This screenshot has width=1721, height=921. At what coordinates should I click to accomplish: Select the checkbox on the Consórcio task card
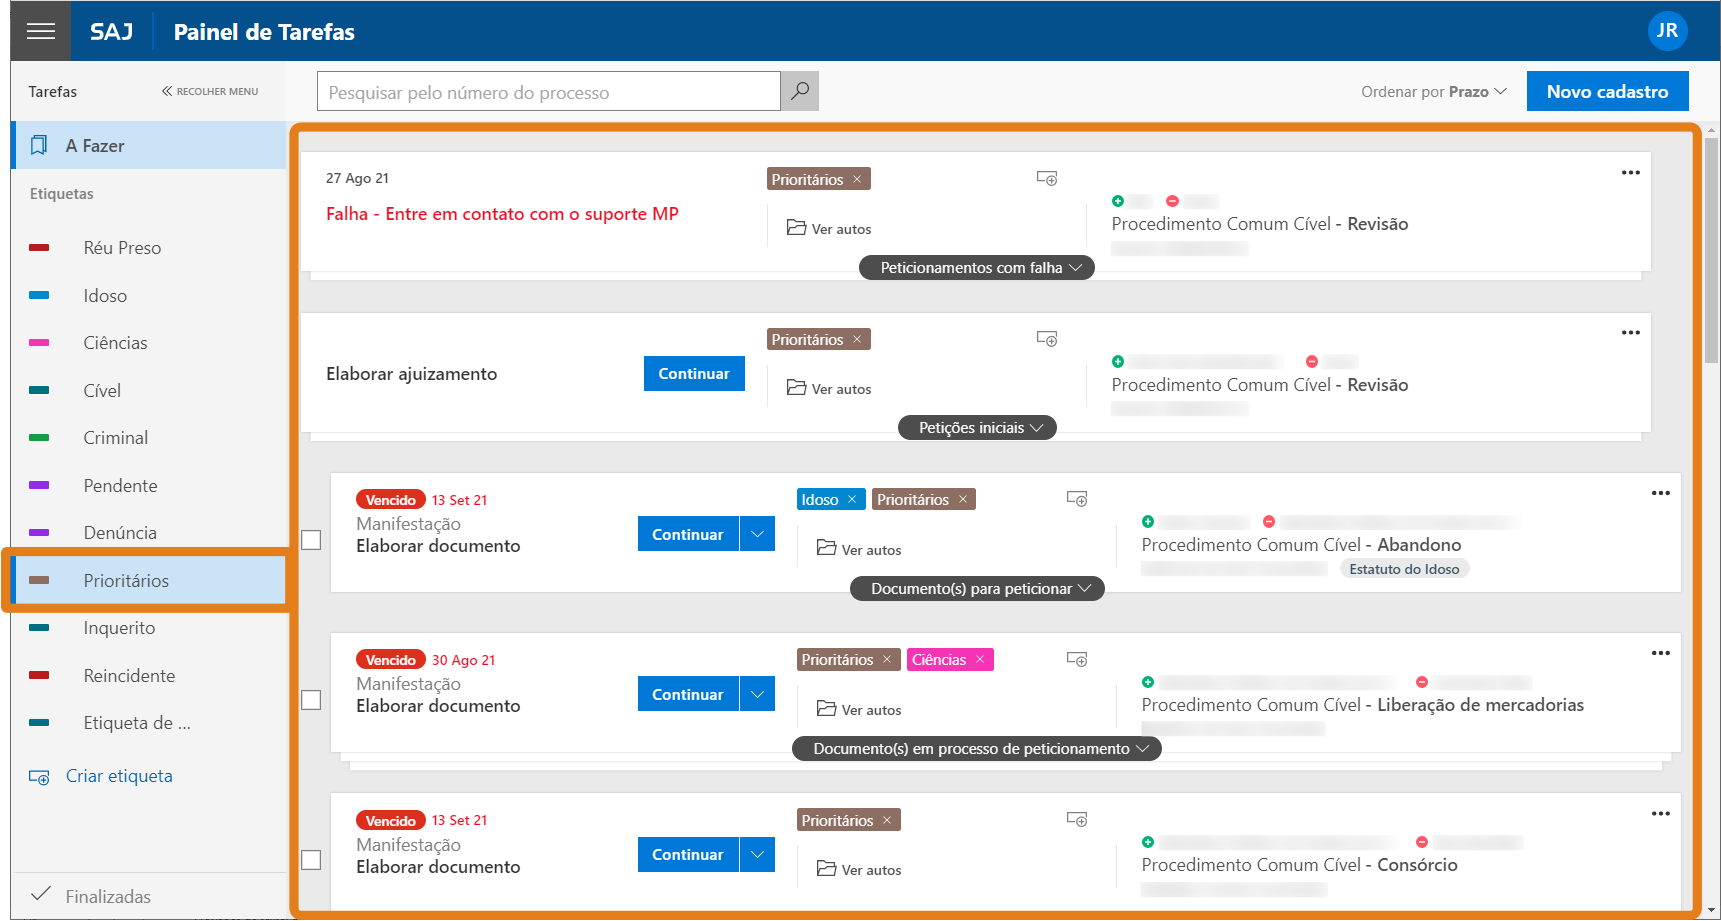tap(311, 861)
